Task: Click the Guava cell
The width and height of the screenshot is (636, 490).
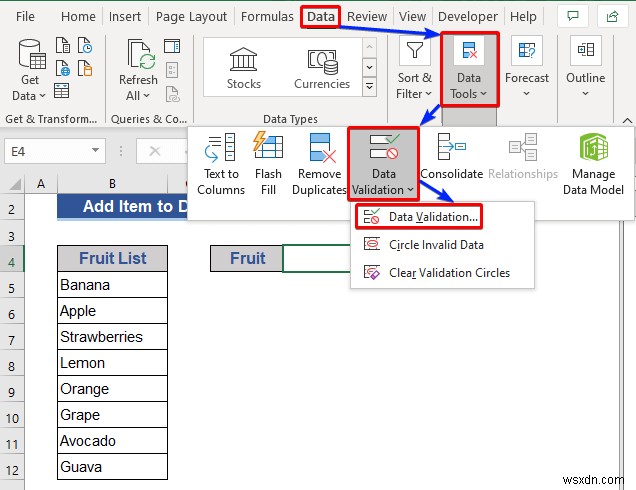Action: tap(112, 466)
